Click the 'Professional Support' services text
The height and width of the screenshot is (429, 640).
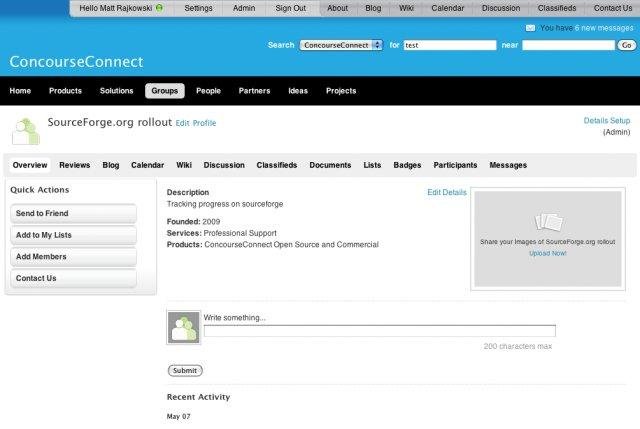pos(240,233)
